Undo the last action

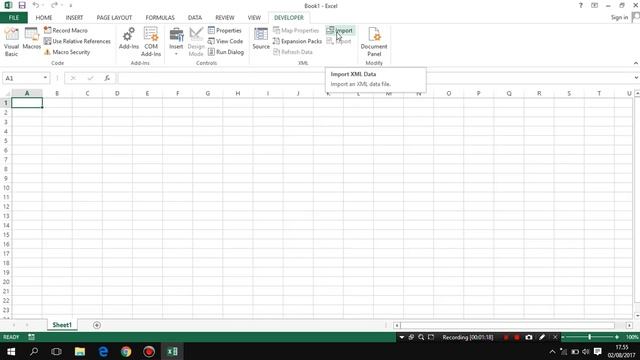point(36,5)
